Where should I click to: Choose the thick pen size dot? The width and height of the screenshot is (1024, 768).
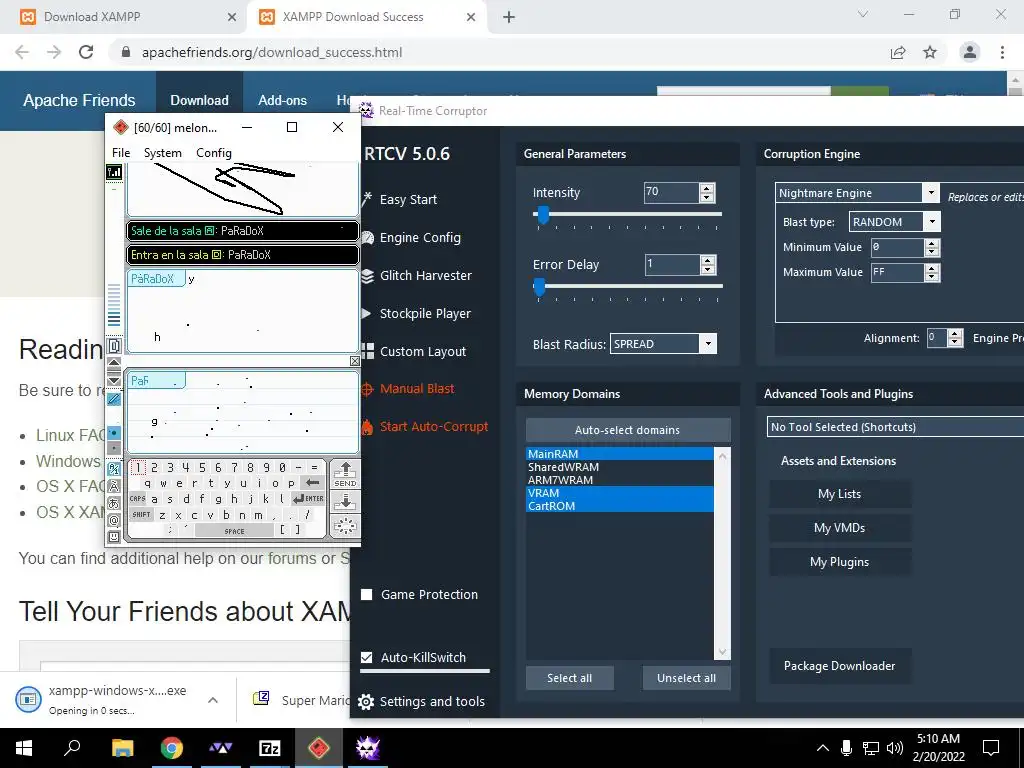tap(114, 433)
